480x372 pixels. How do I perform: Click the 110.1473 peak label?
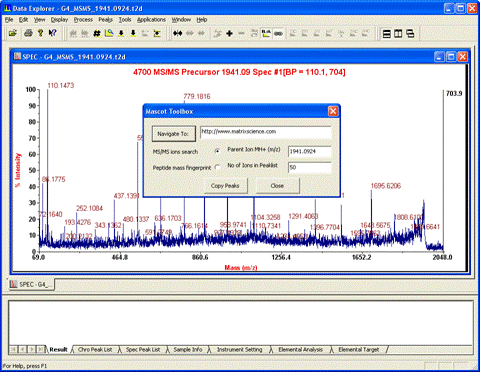[x=61, y=85]
